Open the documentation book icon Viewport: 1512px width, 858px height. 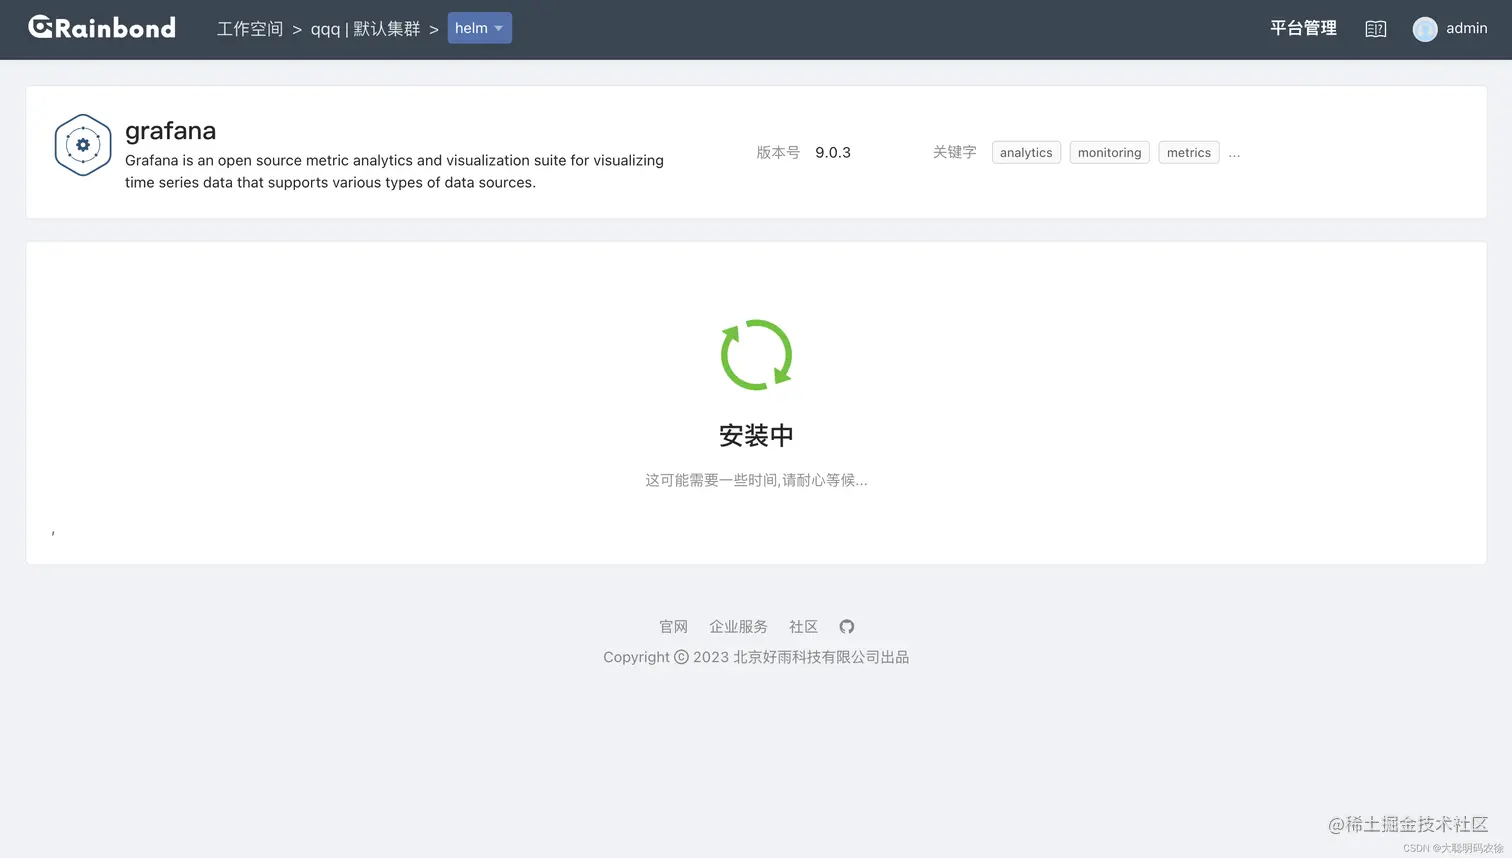point(1376,29)
